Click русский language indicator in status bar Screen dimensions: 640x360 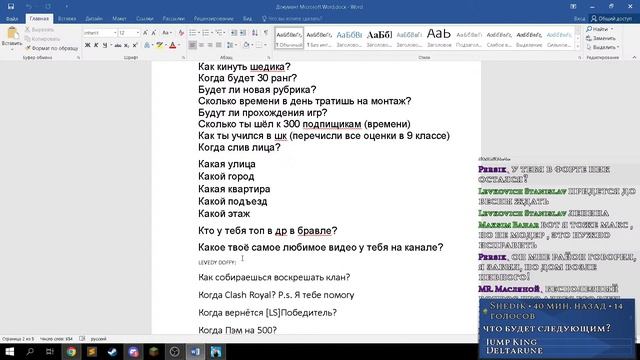(98, 339)
